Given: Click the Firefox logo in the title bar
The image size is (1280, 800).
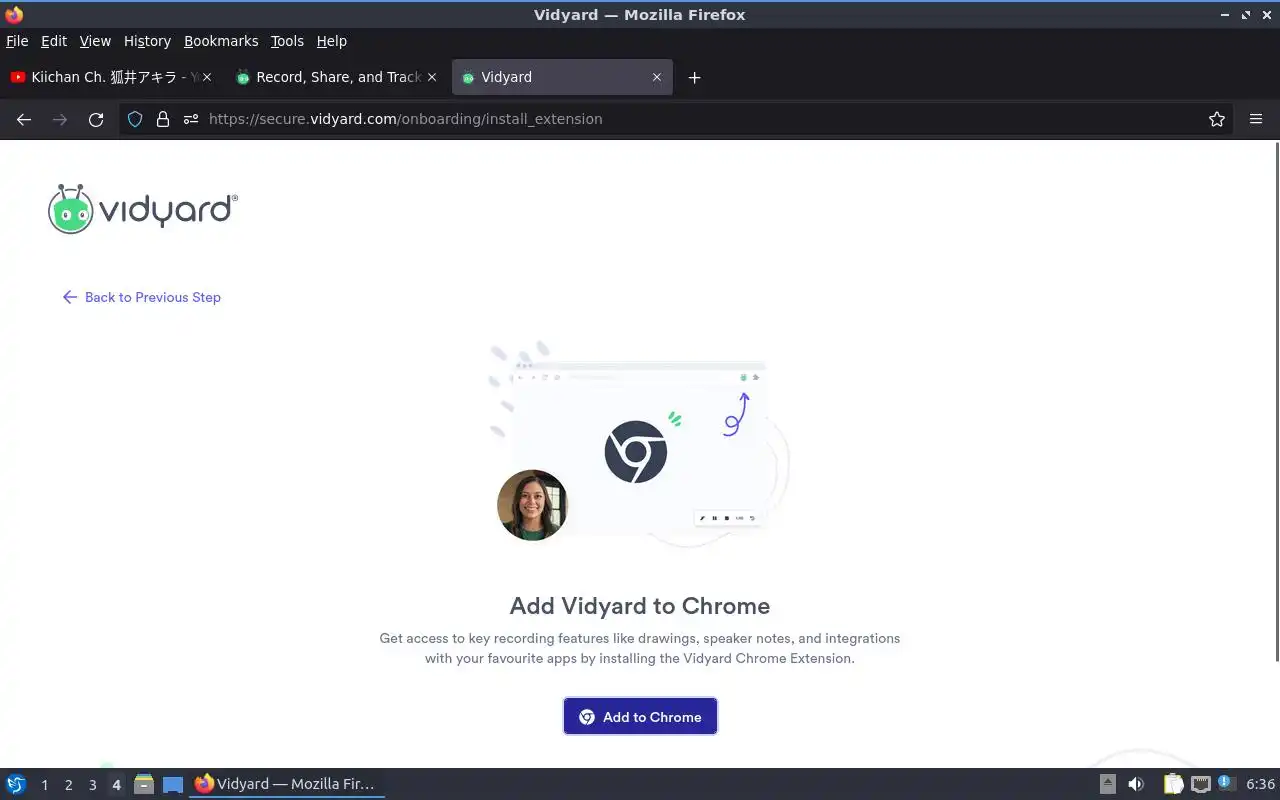Looking at the screenshot, I should tap(14, 14).
